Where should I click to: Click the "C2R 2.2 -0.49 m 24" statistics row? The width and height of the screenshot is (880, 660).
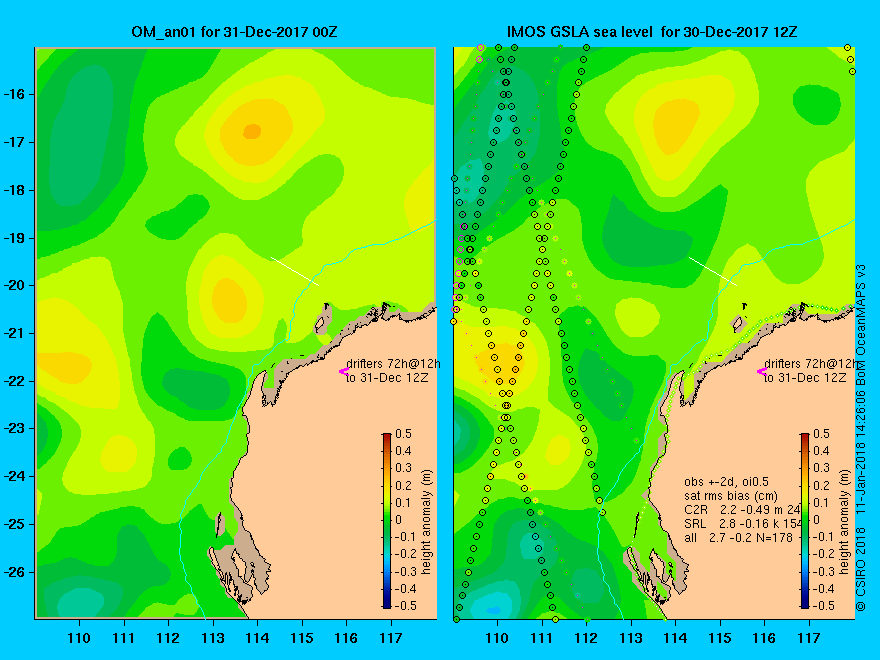pyautogui.click(x=742, y=510)
